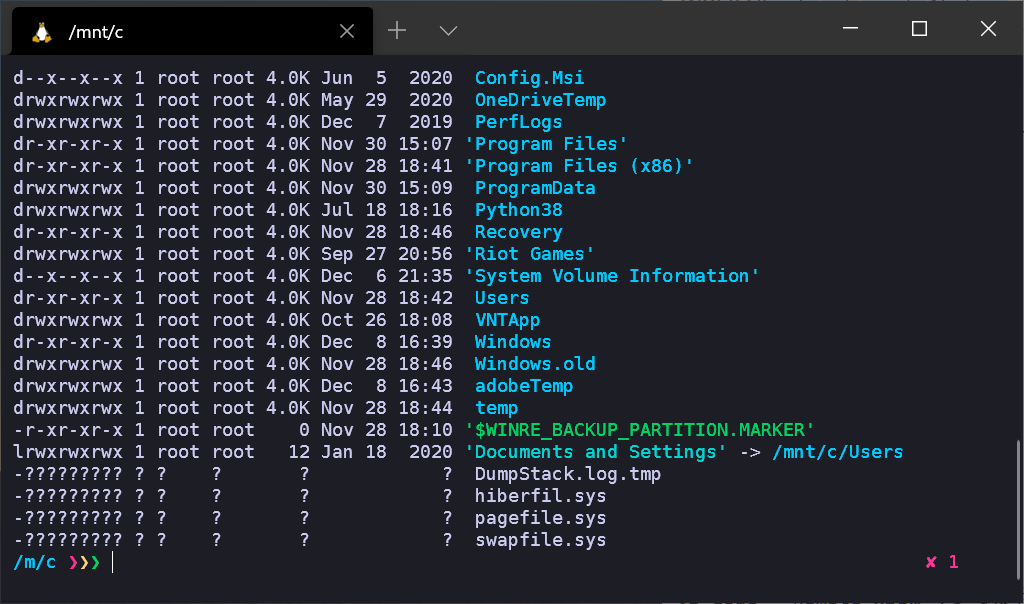This screenshot has width=1024, height=604.
Task: Click the OneDriveTemp directory name
Action: click(540, 100)
